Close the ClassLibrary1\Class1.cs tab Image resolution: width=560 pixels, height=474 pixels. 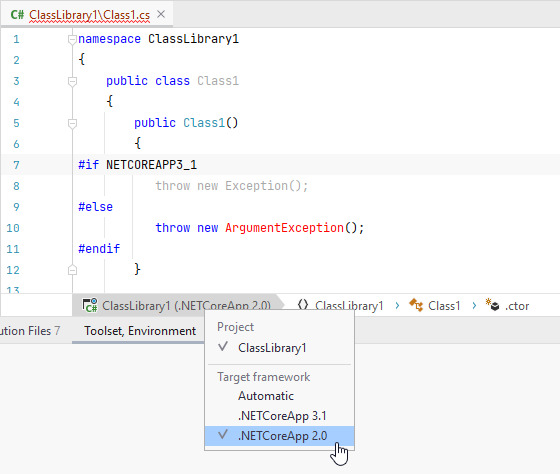(161, 14)
